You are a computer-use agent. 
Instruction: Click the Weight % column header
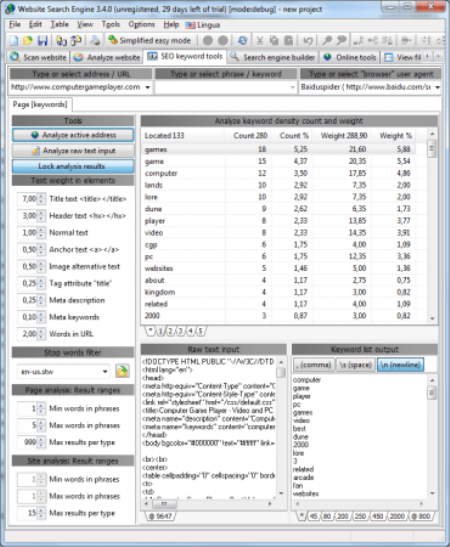(393, 136)
